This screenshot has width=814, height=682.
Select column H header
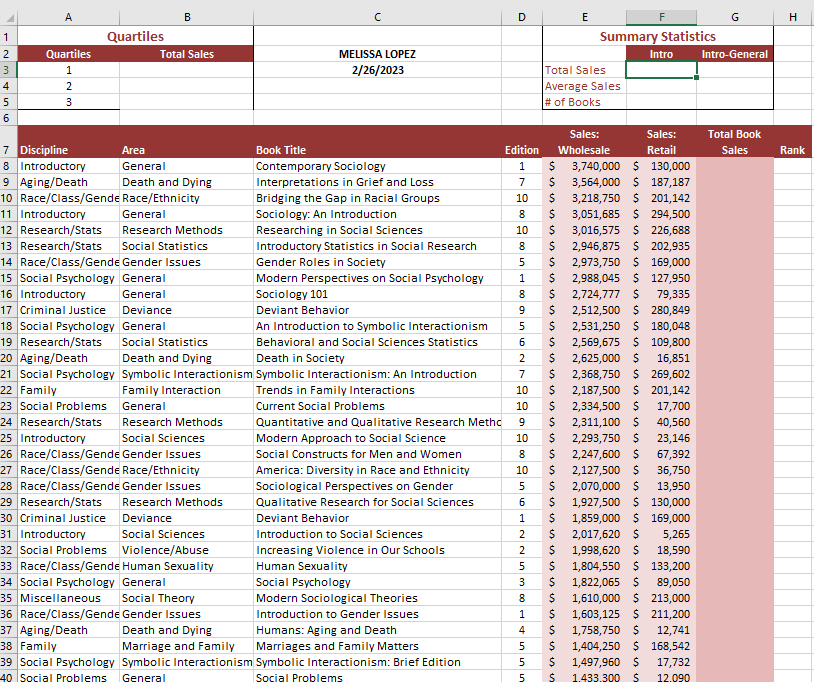tap(793, 17)
